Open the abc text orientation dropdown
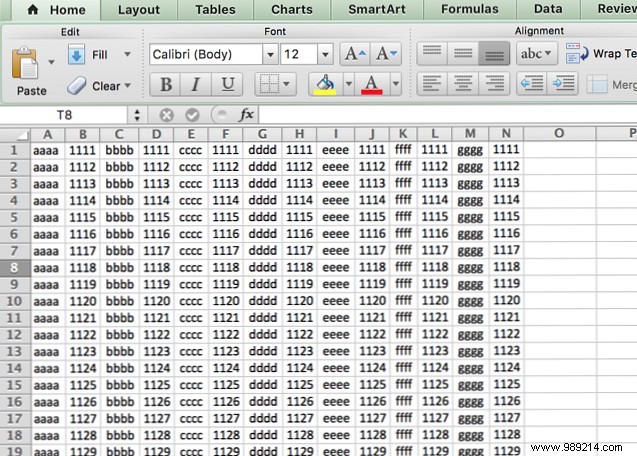 [536, 53]
